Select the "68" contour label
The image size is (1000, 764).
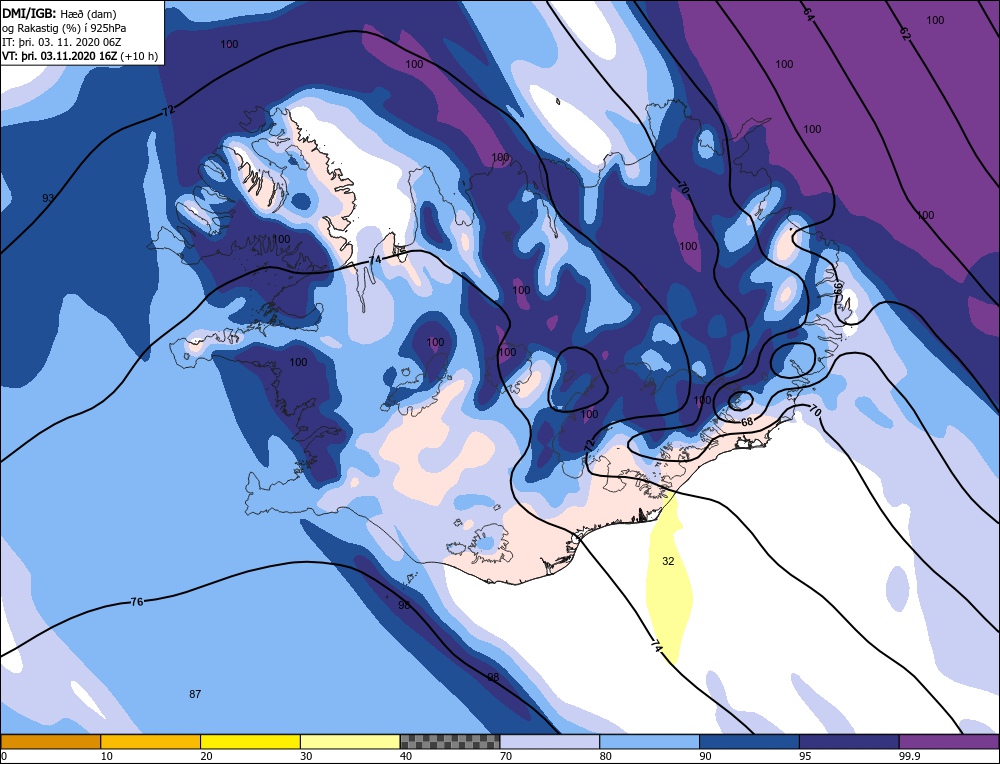[x=747, y=422]
